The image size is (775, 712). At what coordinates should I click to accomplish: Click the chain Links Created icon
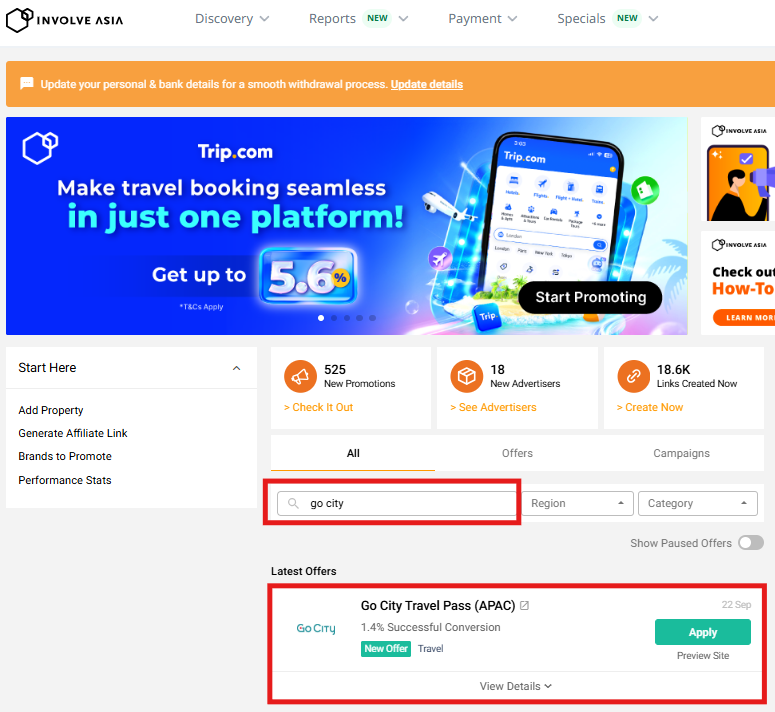(633, 377)
